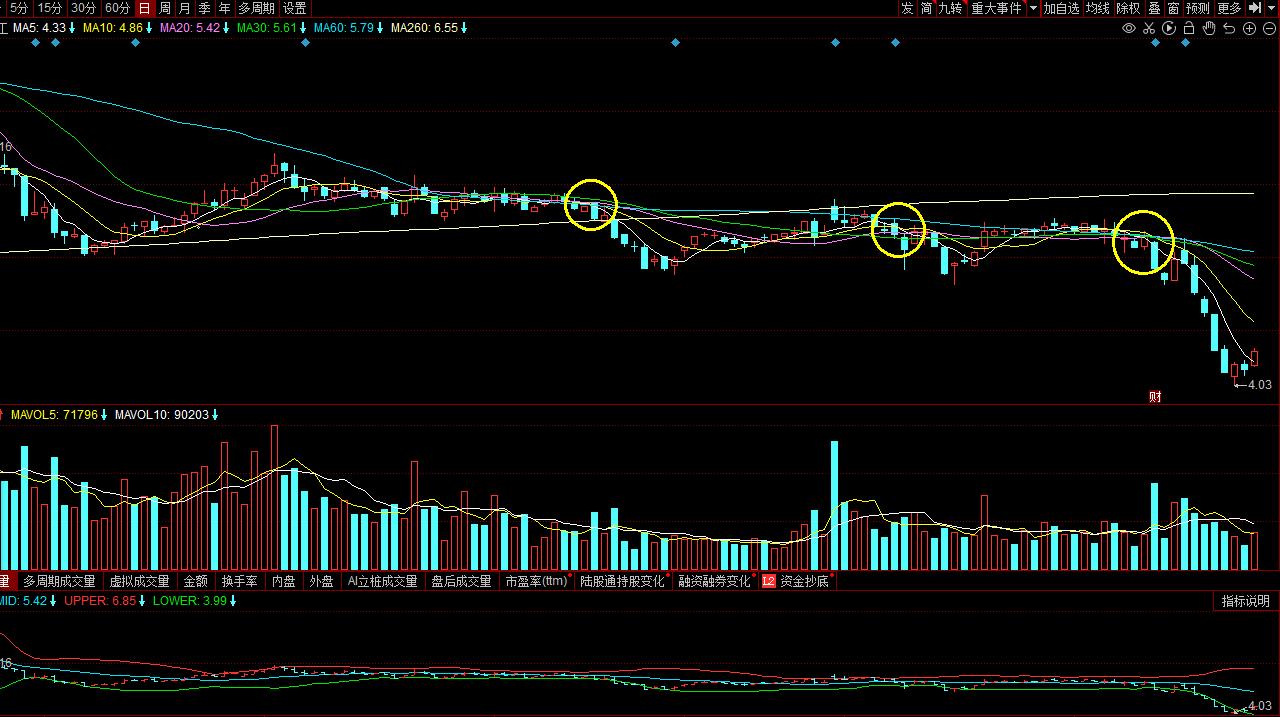Expand MA260 6.55 arrow

(465, 28)
